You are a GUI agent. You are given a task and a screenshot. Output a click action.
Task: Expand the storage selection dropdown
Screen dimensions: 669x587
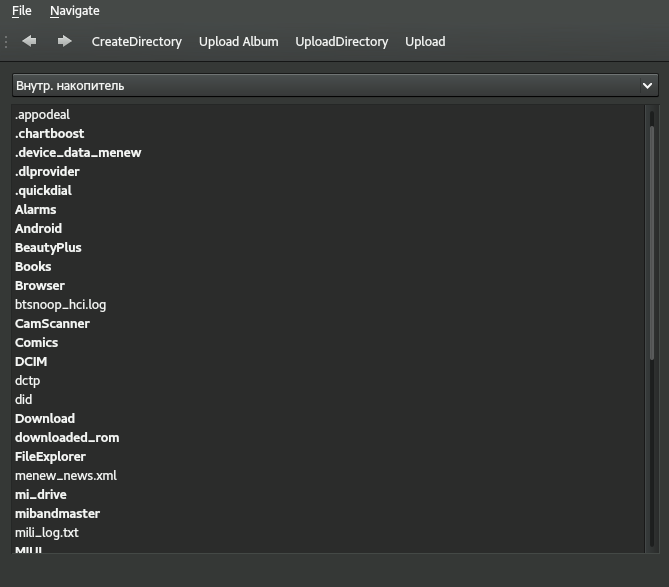[x=334, y=86]
